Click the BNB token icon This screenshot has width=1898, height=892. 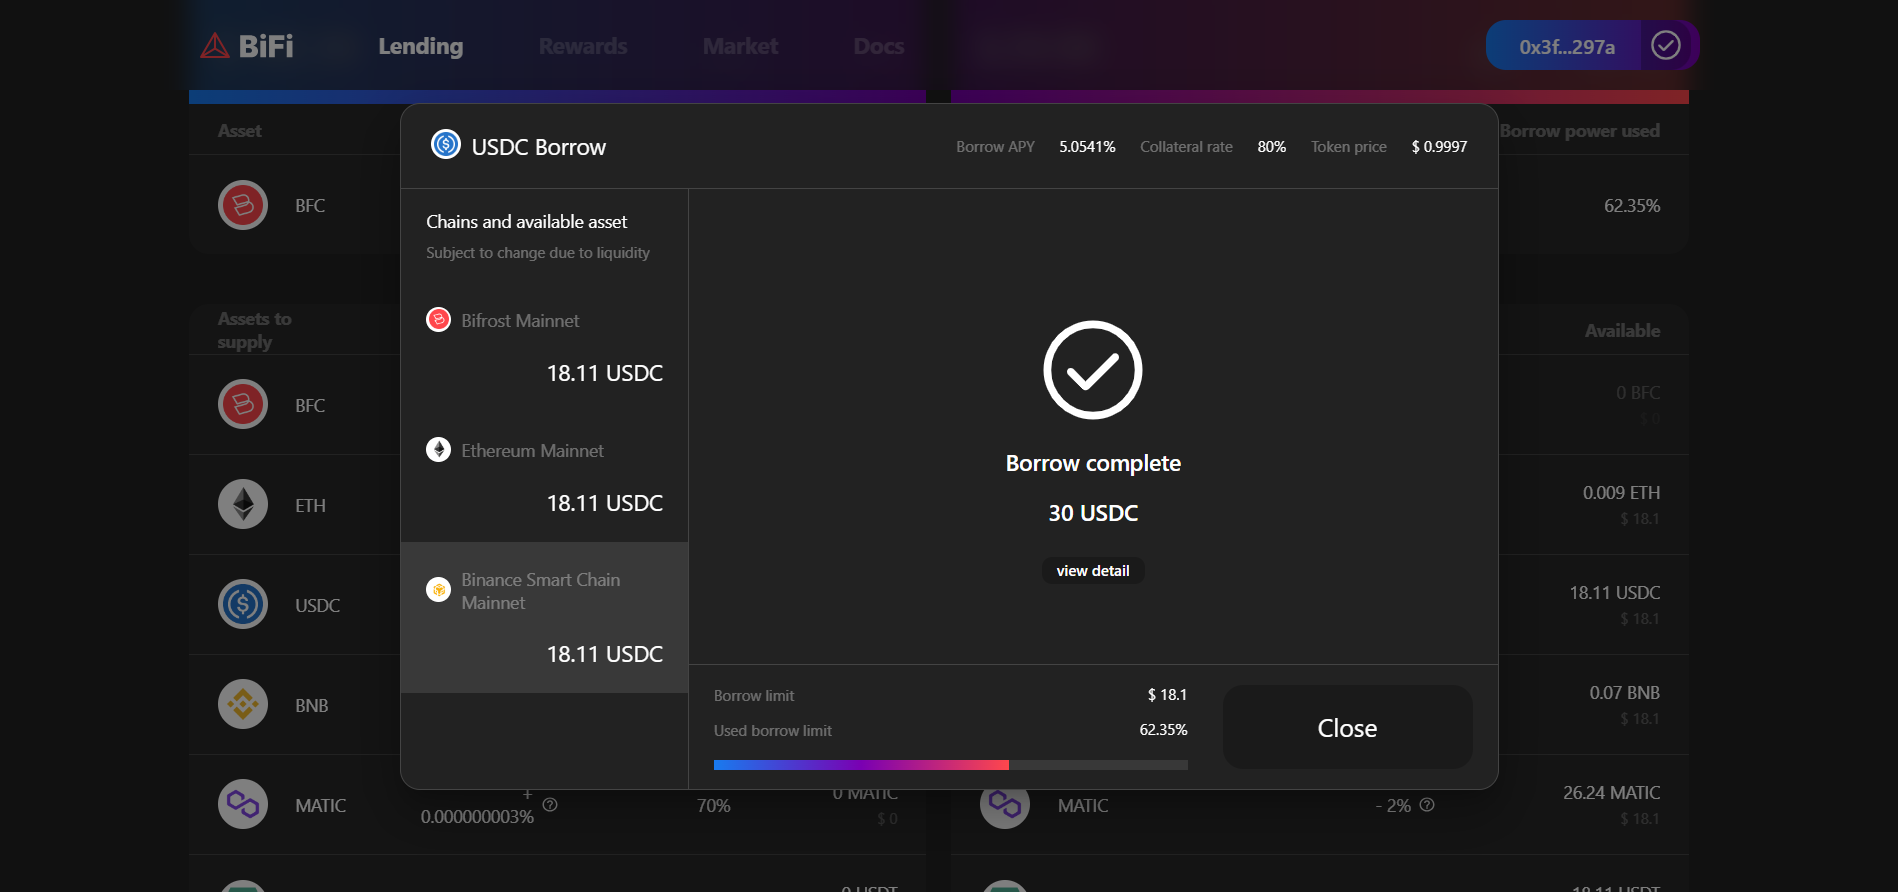[243, 704]
